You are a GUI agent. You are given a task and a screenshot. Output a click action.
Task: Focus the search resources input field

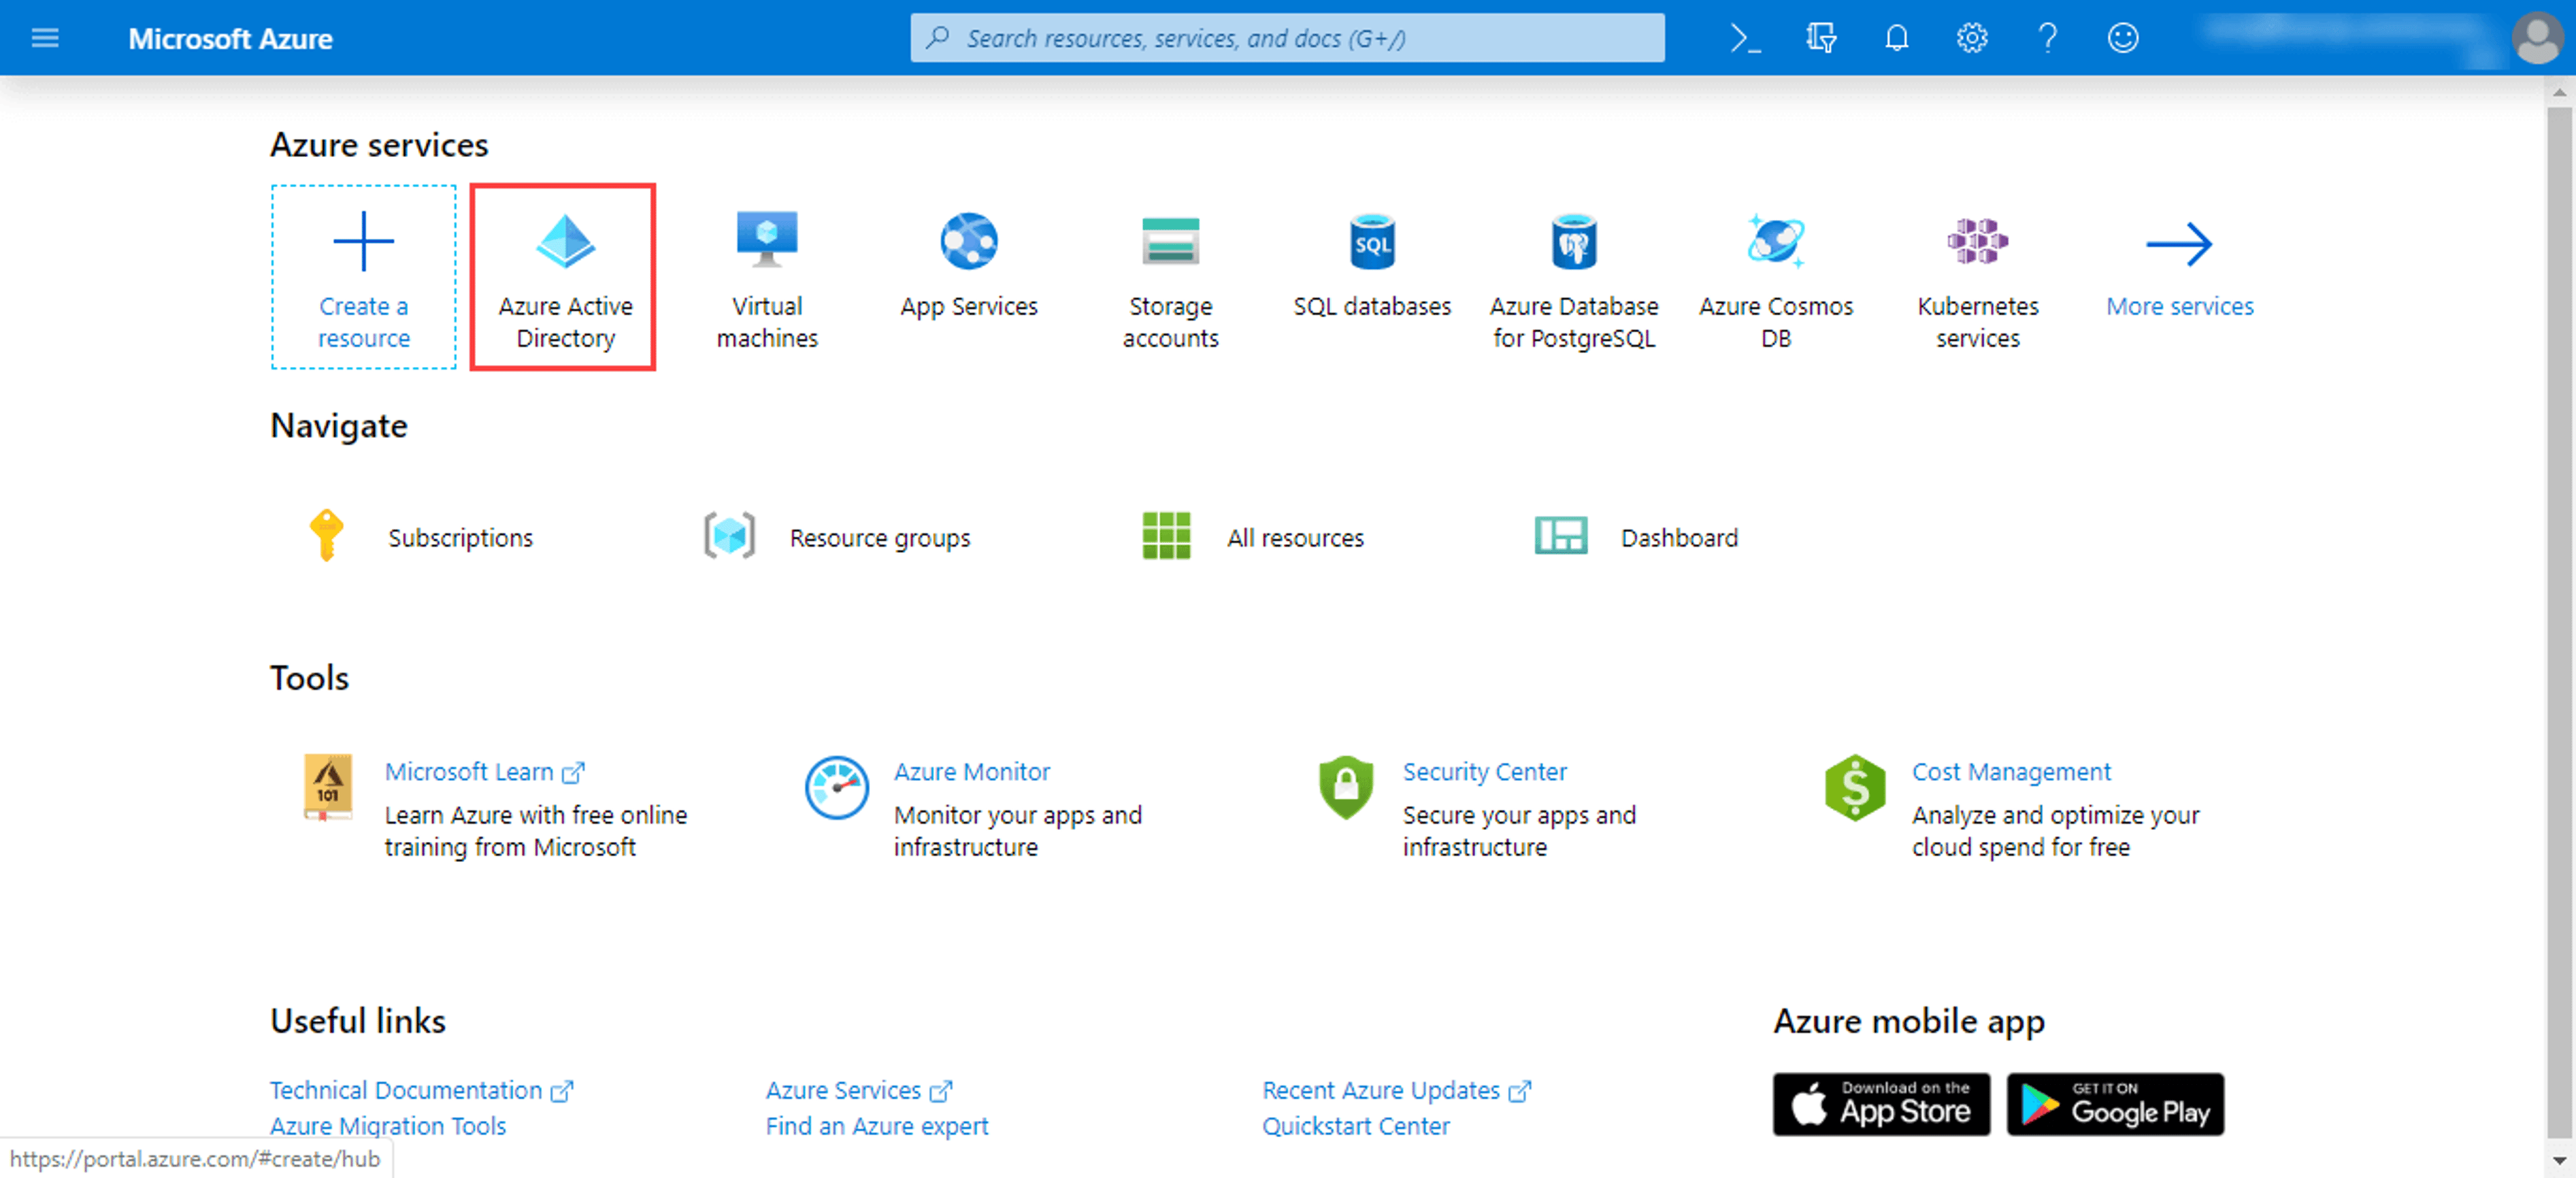pos(1287,38)
